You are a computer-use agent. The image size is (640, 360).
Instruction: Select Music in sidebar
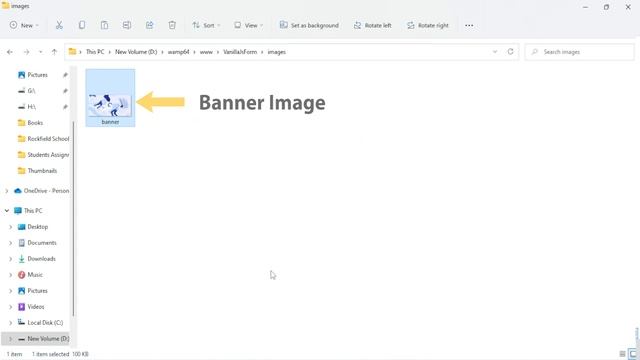click(x=35, y=275)
